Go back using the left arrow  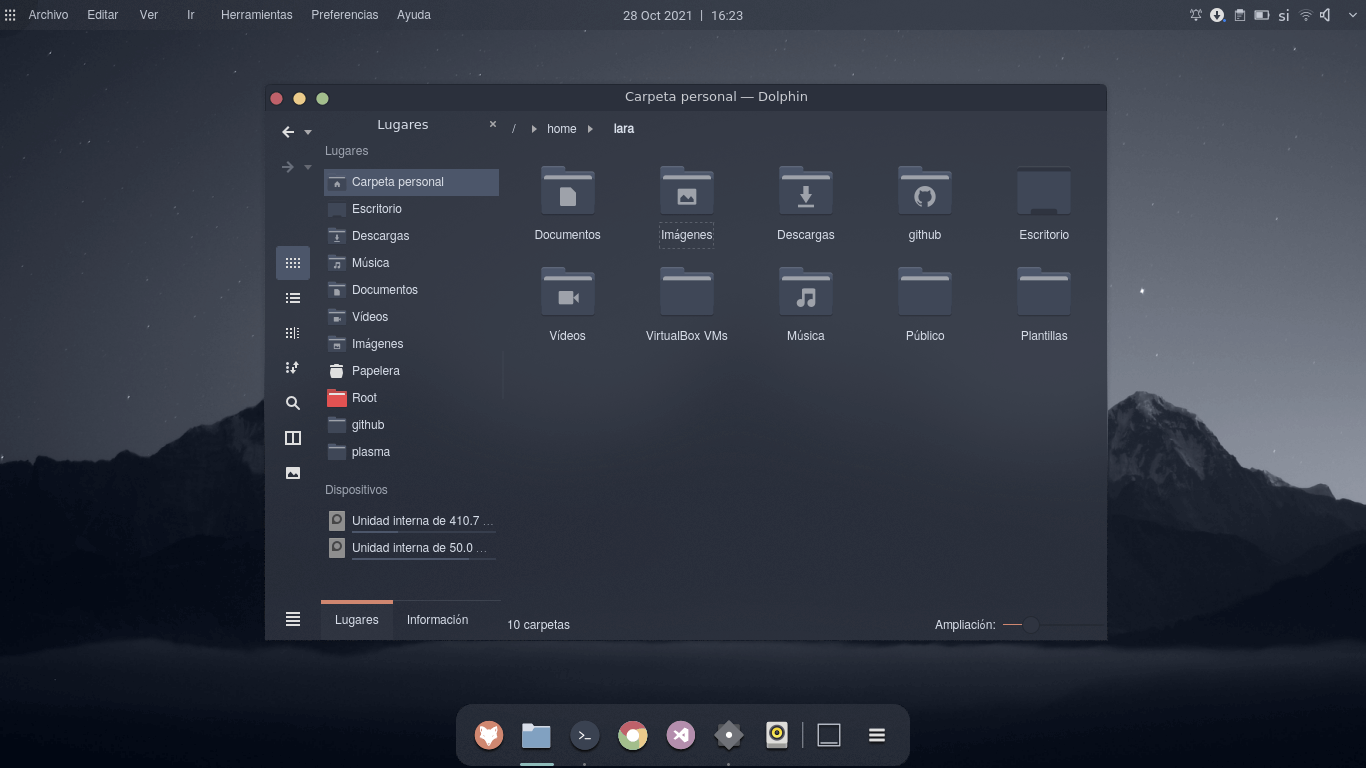pos(288,132)
